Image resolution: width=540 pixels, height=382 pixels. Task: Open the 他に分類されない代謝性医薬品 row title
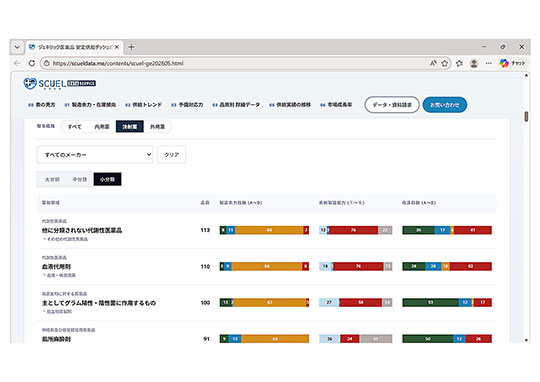(x=82, y=230)
